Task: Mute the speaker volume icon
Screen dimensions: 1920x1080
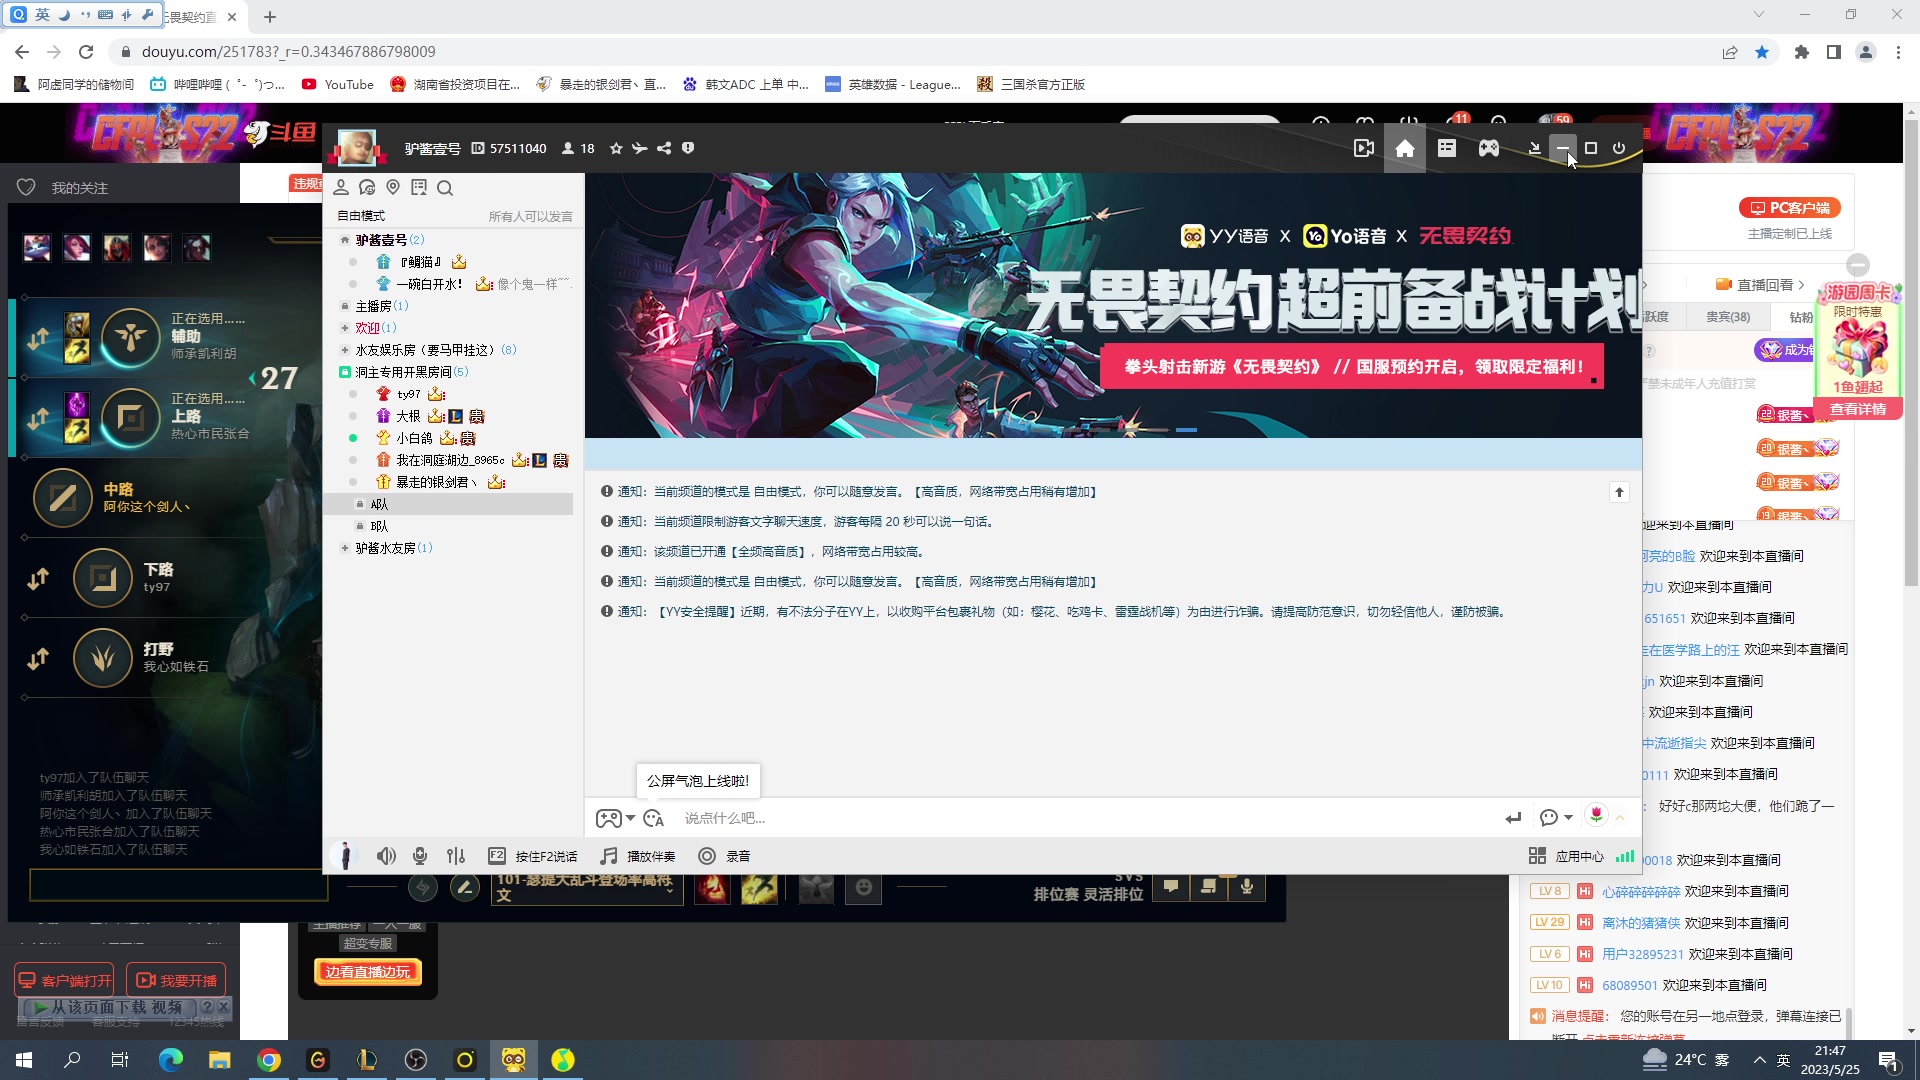Action: click(x=386, y=856)
